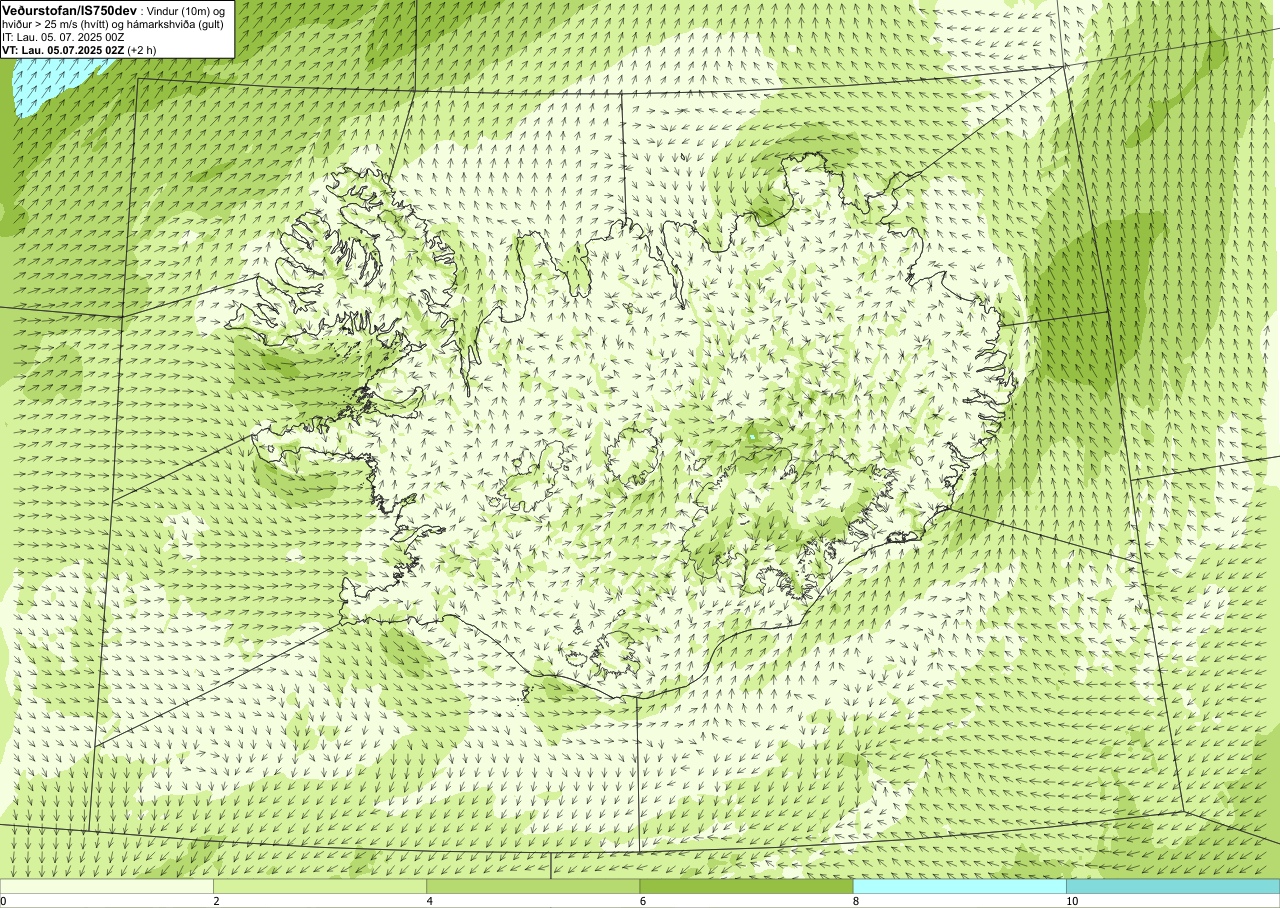Click the "IT: Lau. 05. 07. 2025 00Z" line

[x=64, y=37]
